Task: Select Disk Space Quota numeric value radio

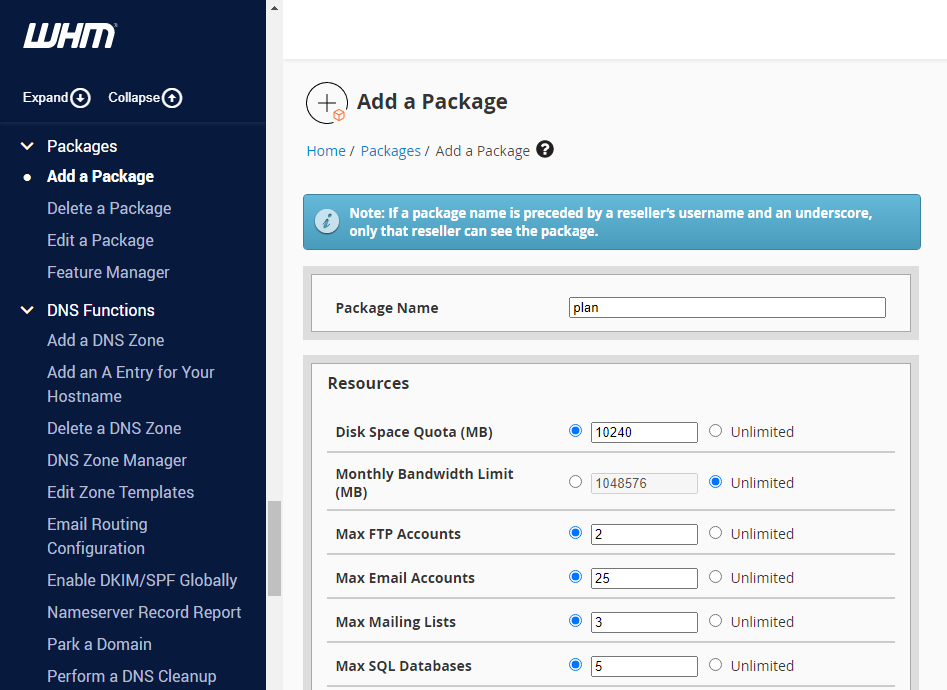Action: [576, 431]
